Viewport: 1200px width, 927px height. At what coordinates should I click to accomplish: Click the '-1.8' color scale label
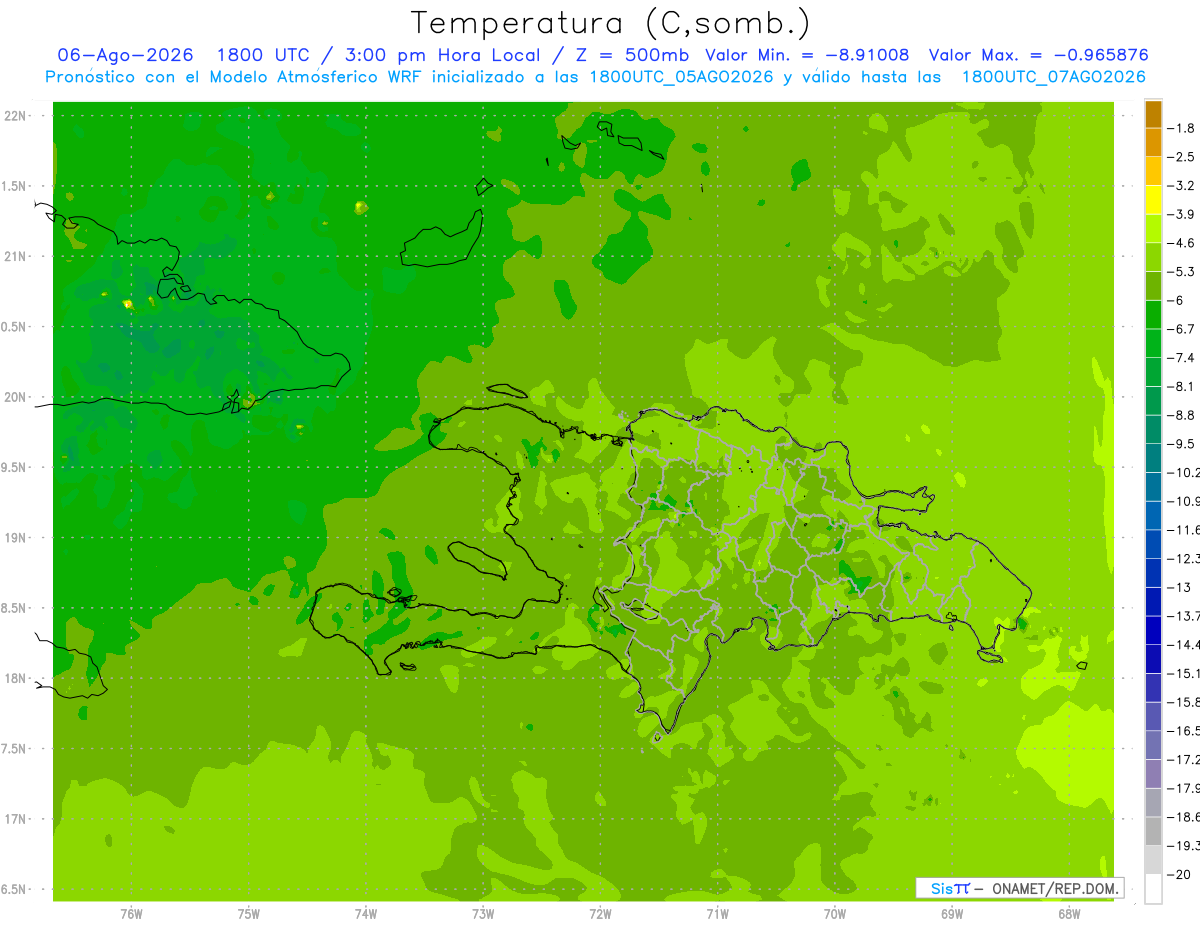pyautogui.click(x=1183, y=128)
